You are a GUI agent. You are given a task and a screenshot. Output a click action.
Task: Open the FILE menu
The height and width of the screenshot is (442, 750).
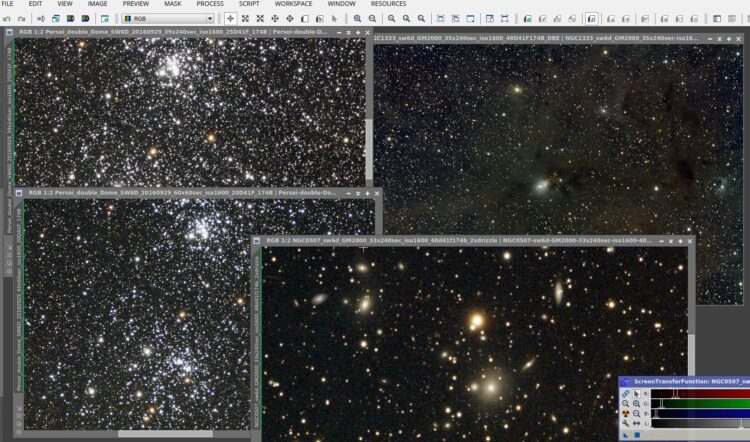[7, 4]
